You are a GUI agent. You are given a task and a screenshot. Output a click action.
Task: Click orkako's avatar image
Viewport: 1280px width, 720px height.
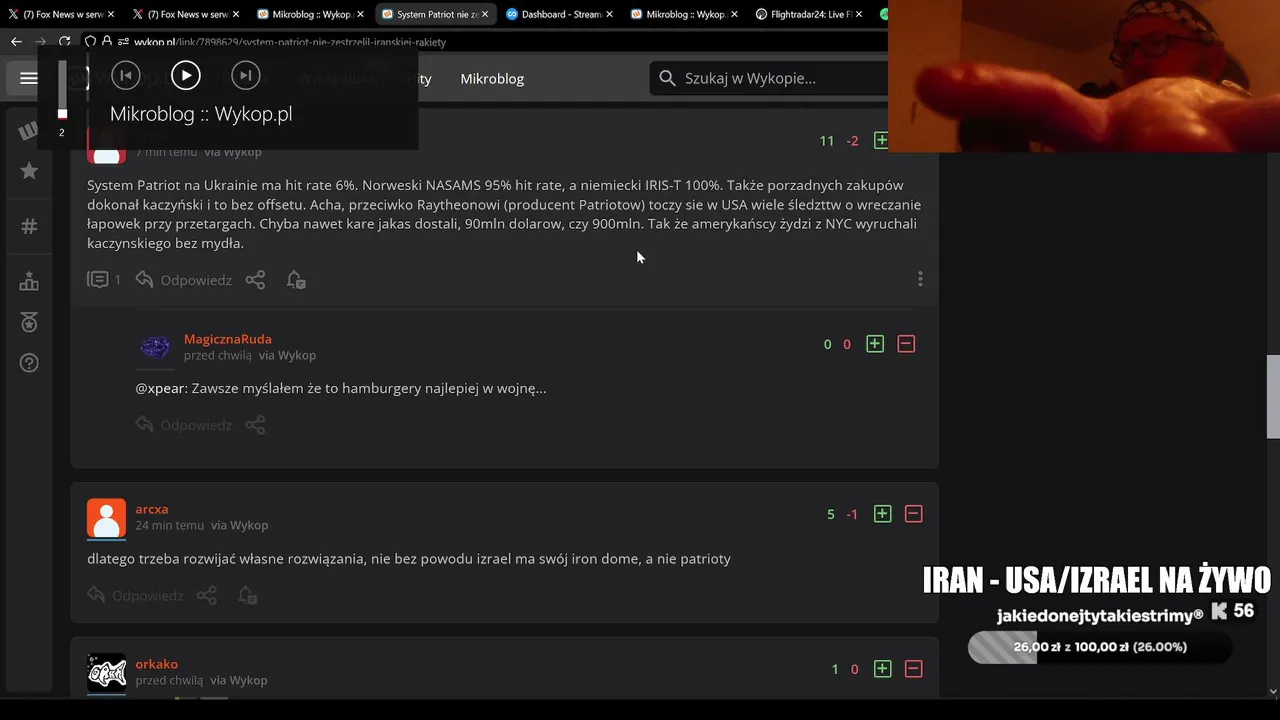107,673
